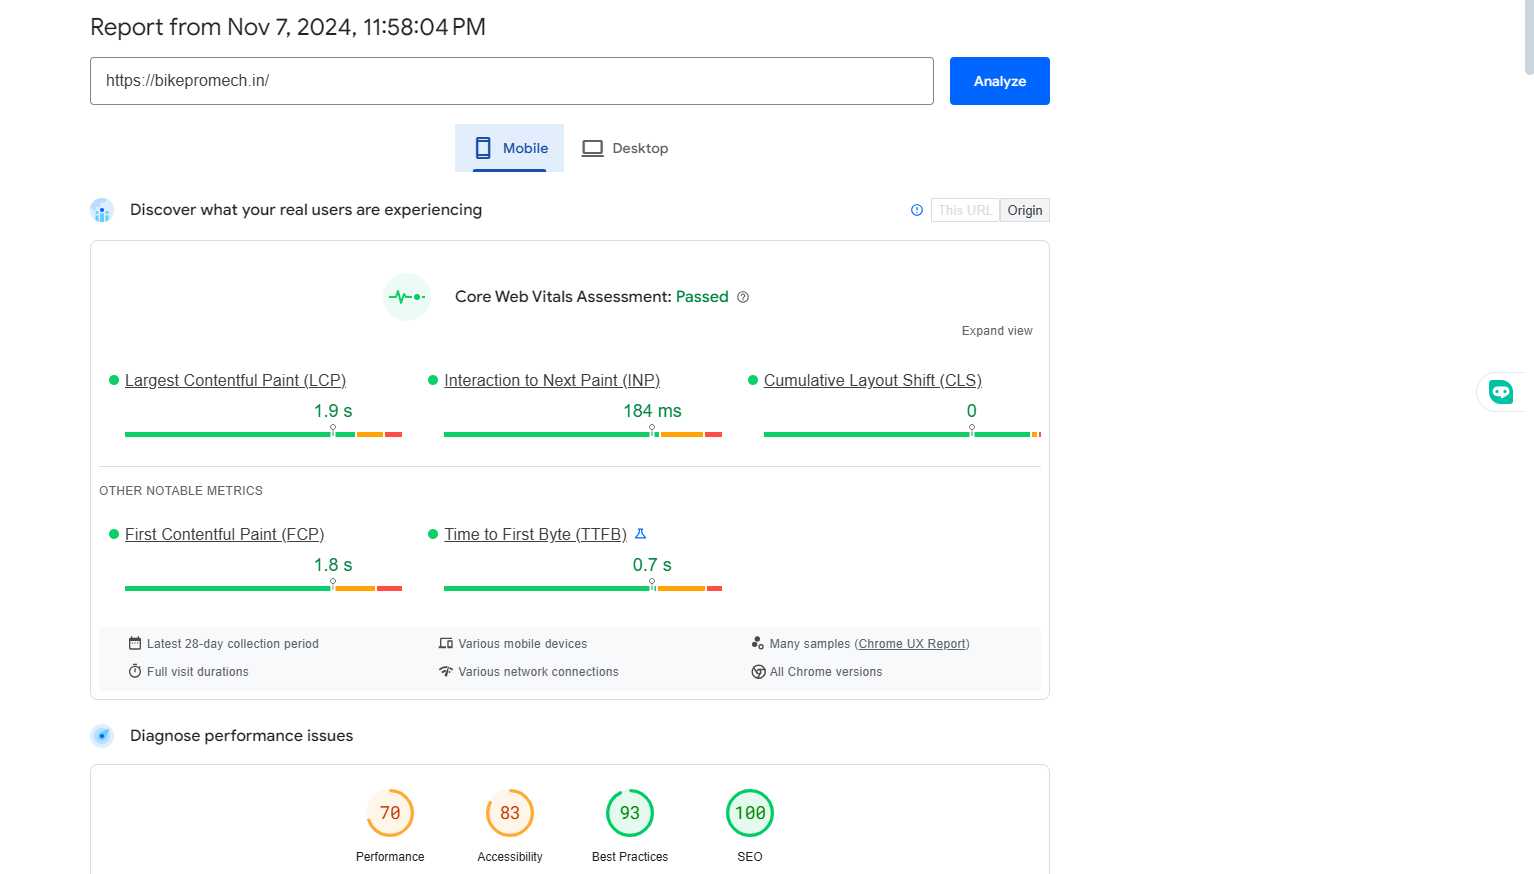Switch to This URL data view

pos(965,210)
